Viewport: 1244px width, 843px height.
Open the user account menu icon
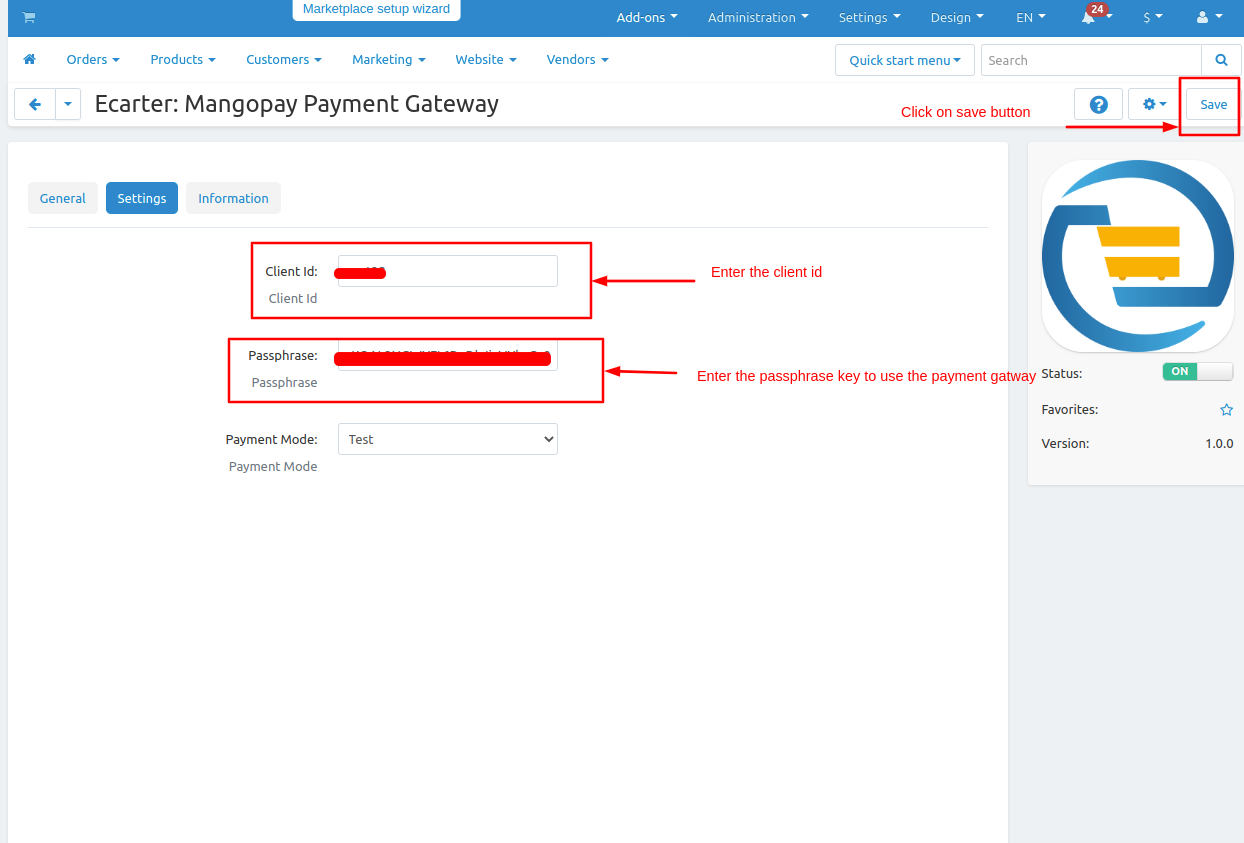1209,17
